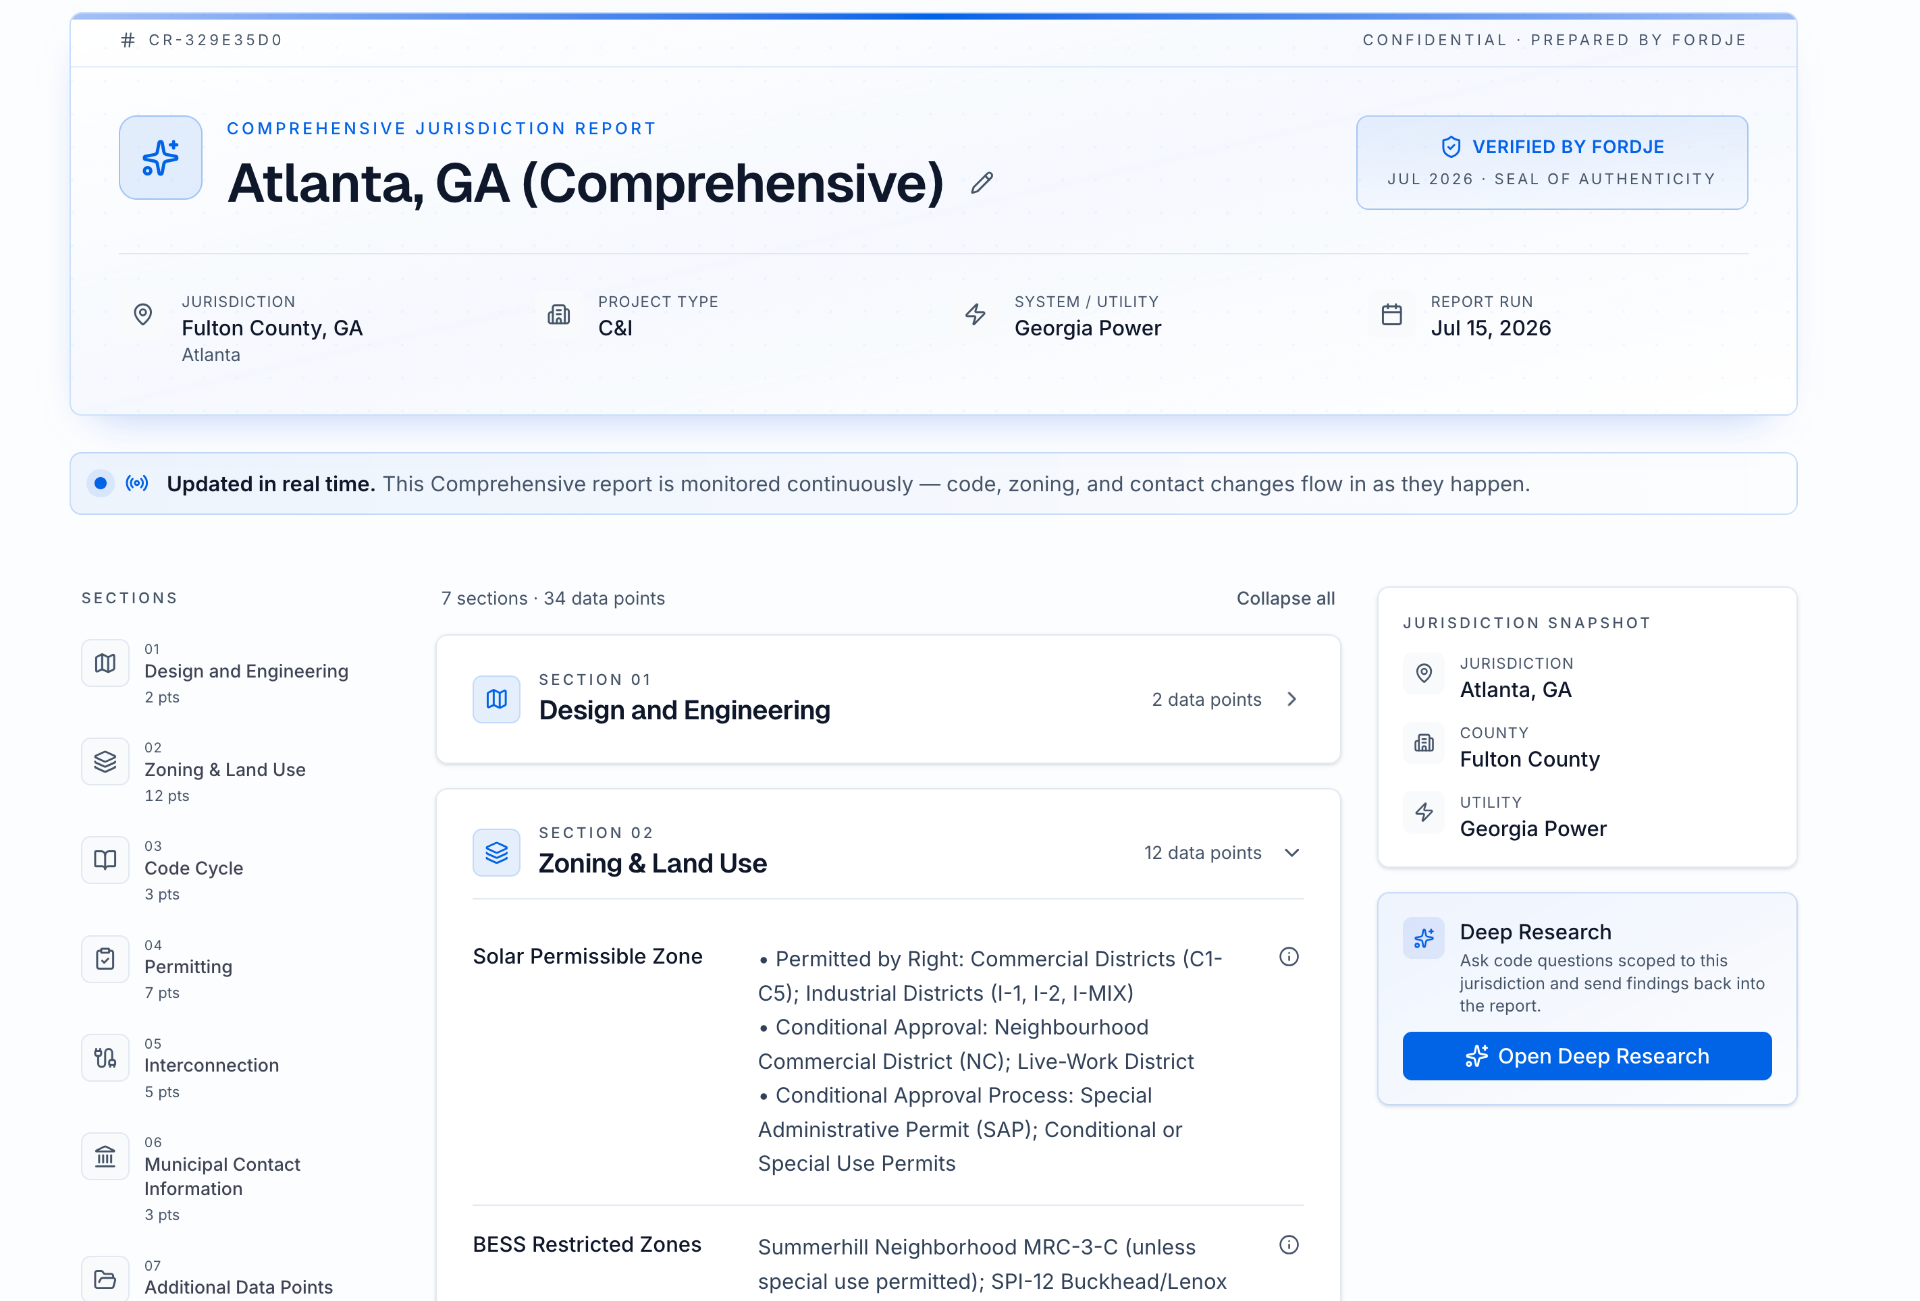Click the shield icon in the Verified by Fordje badge

[x=1451, y=147]
